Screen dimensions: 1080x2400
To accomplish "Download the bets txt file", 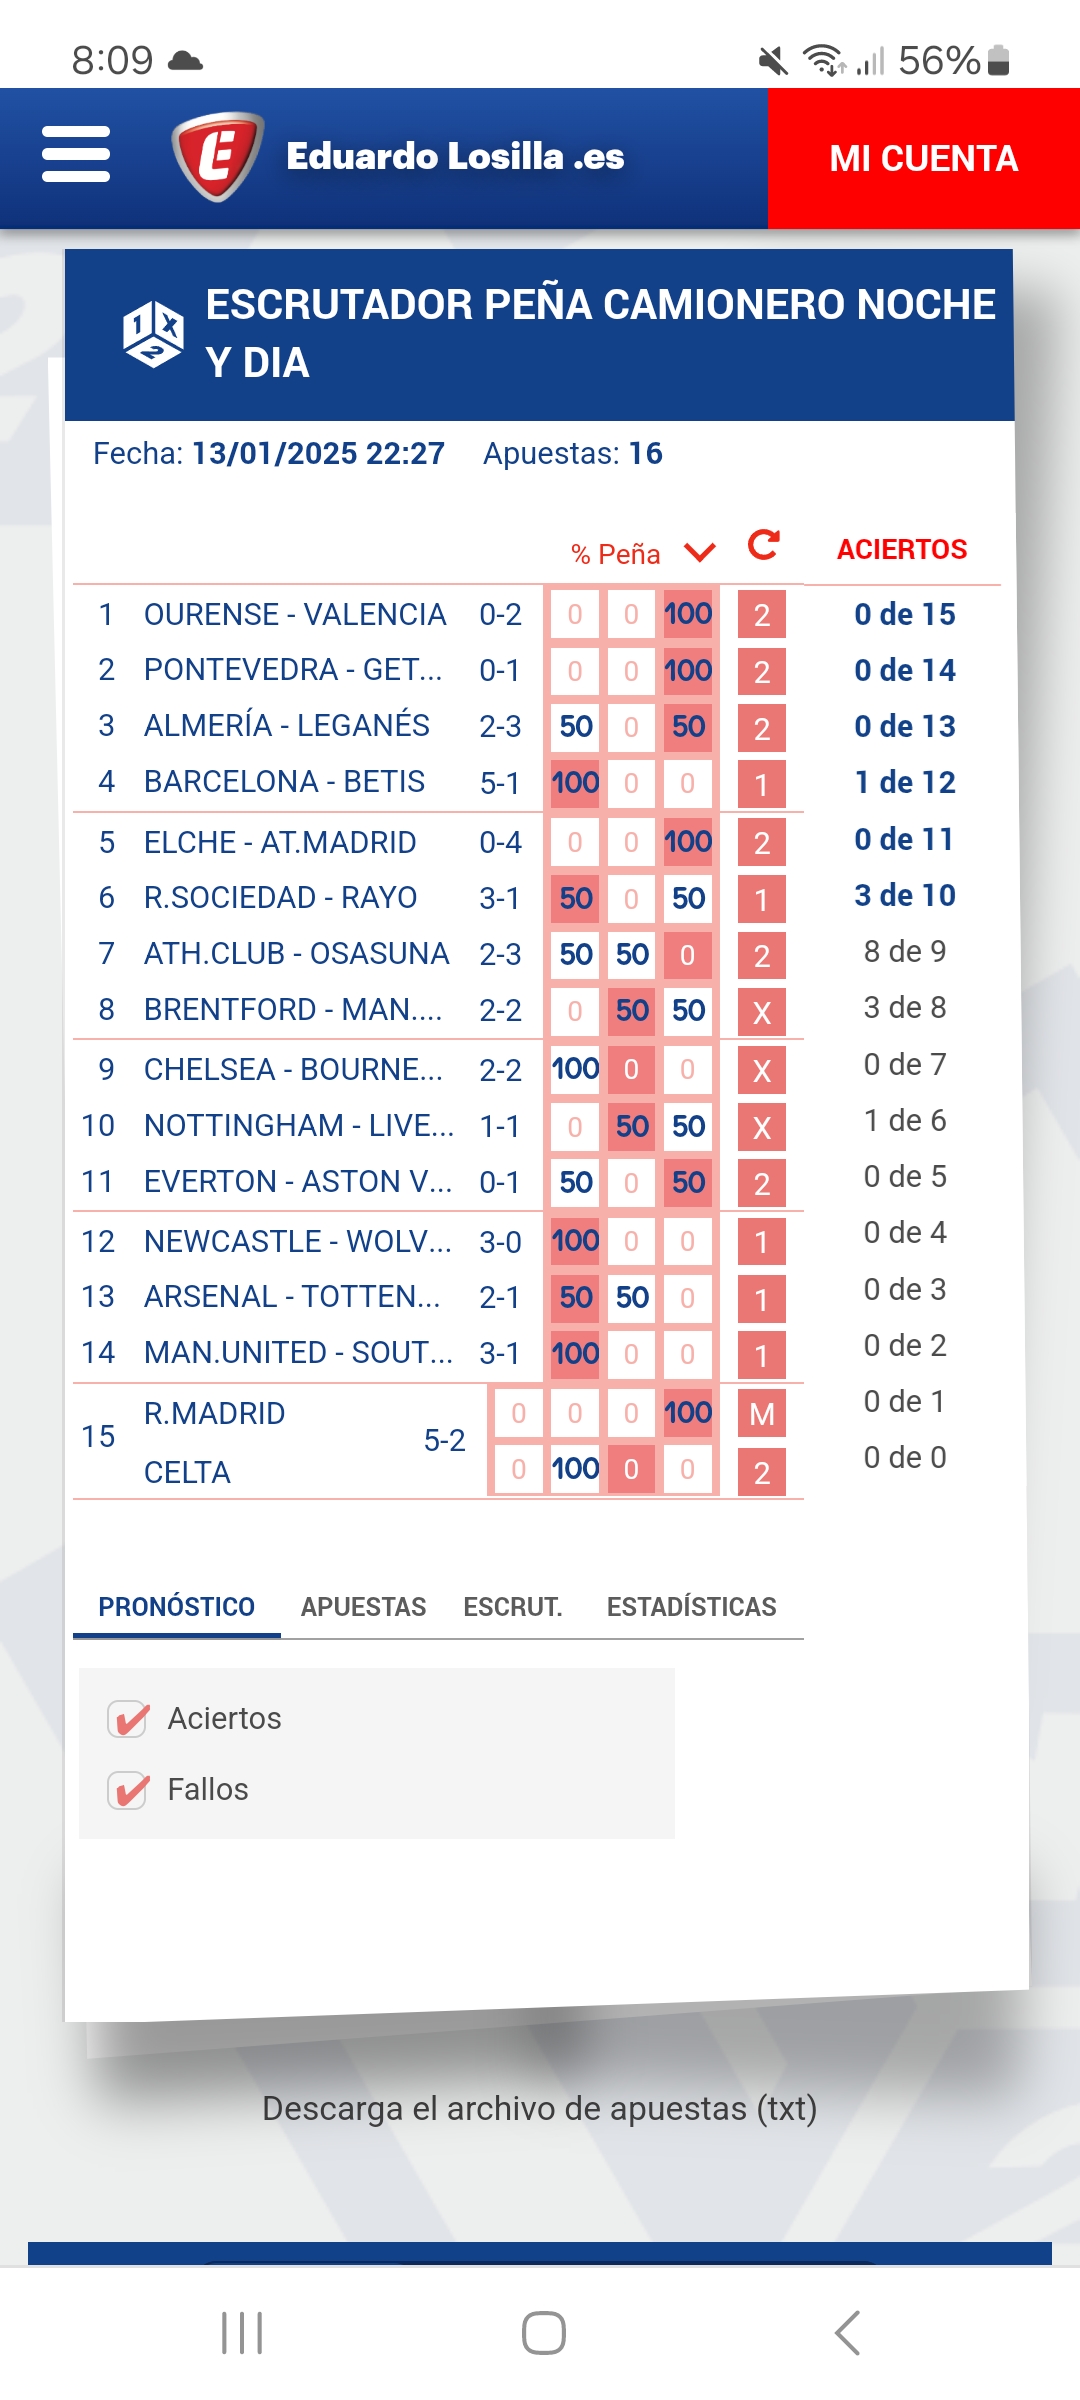I will click(540, 2108).
